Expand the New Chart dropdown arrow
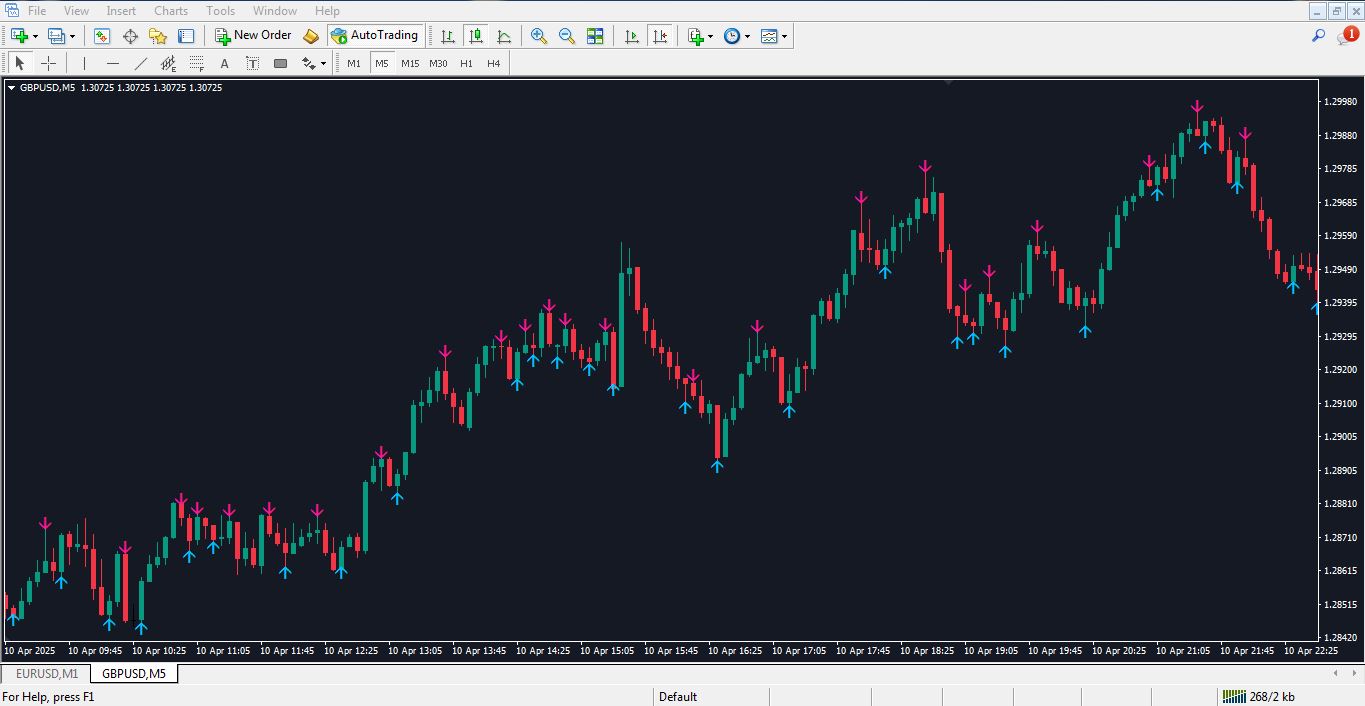1365x706 pixels. 36,36
